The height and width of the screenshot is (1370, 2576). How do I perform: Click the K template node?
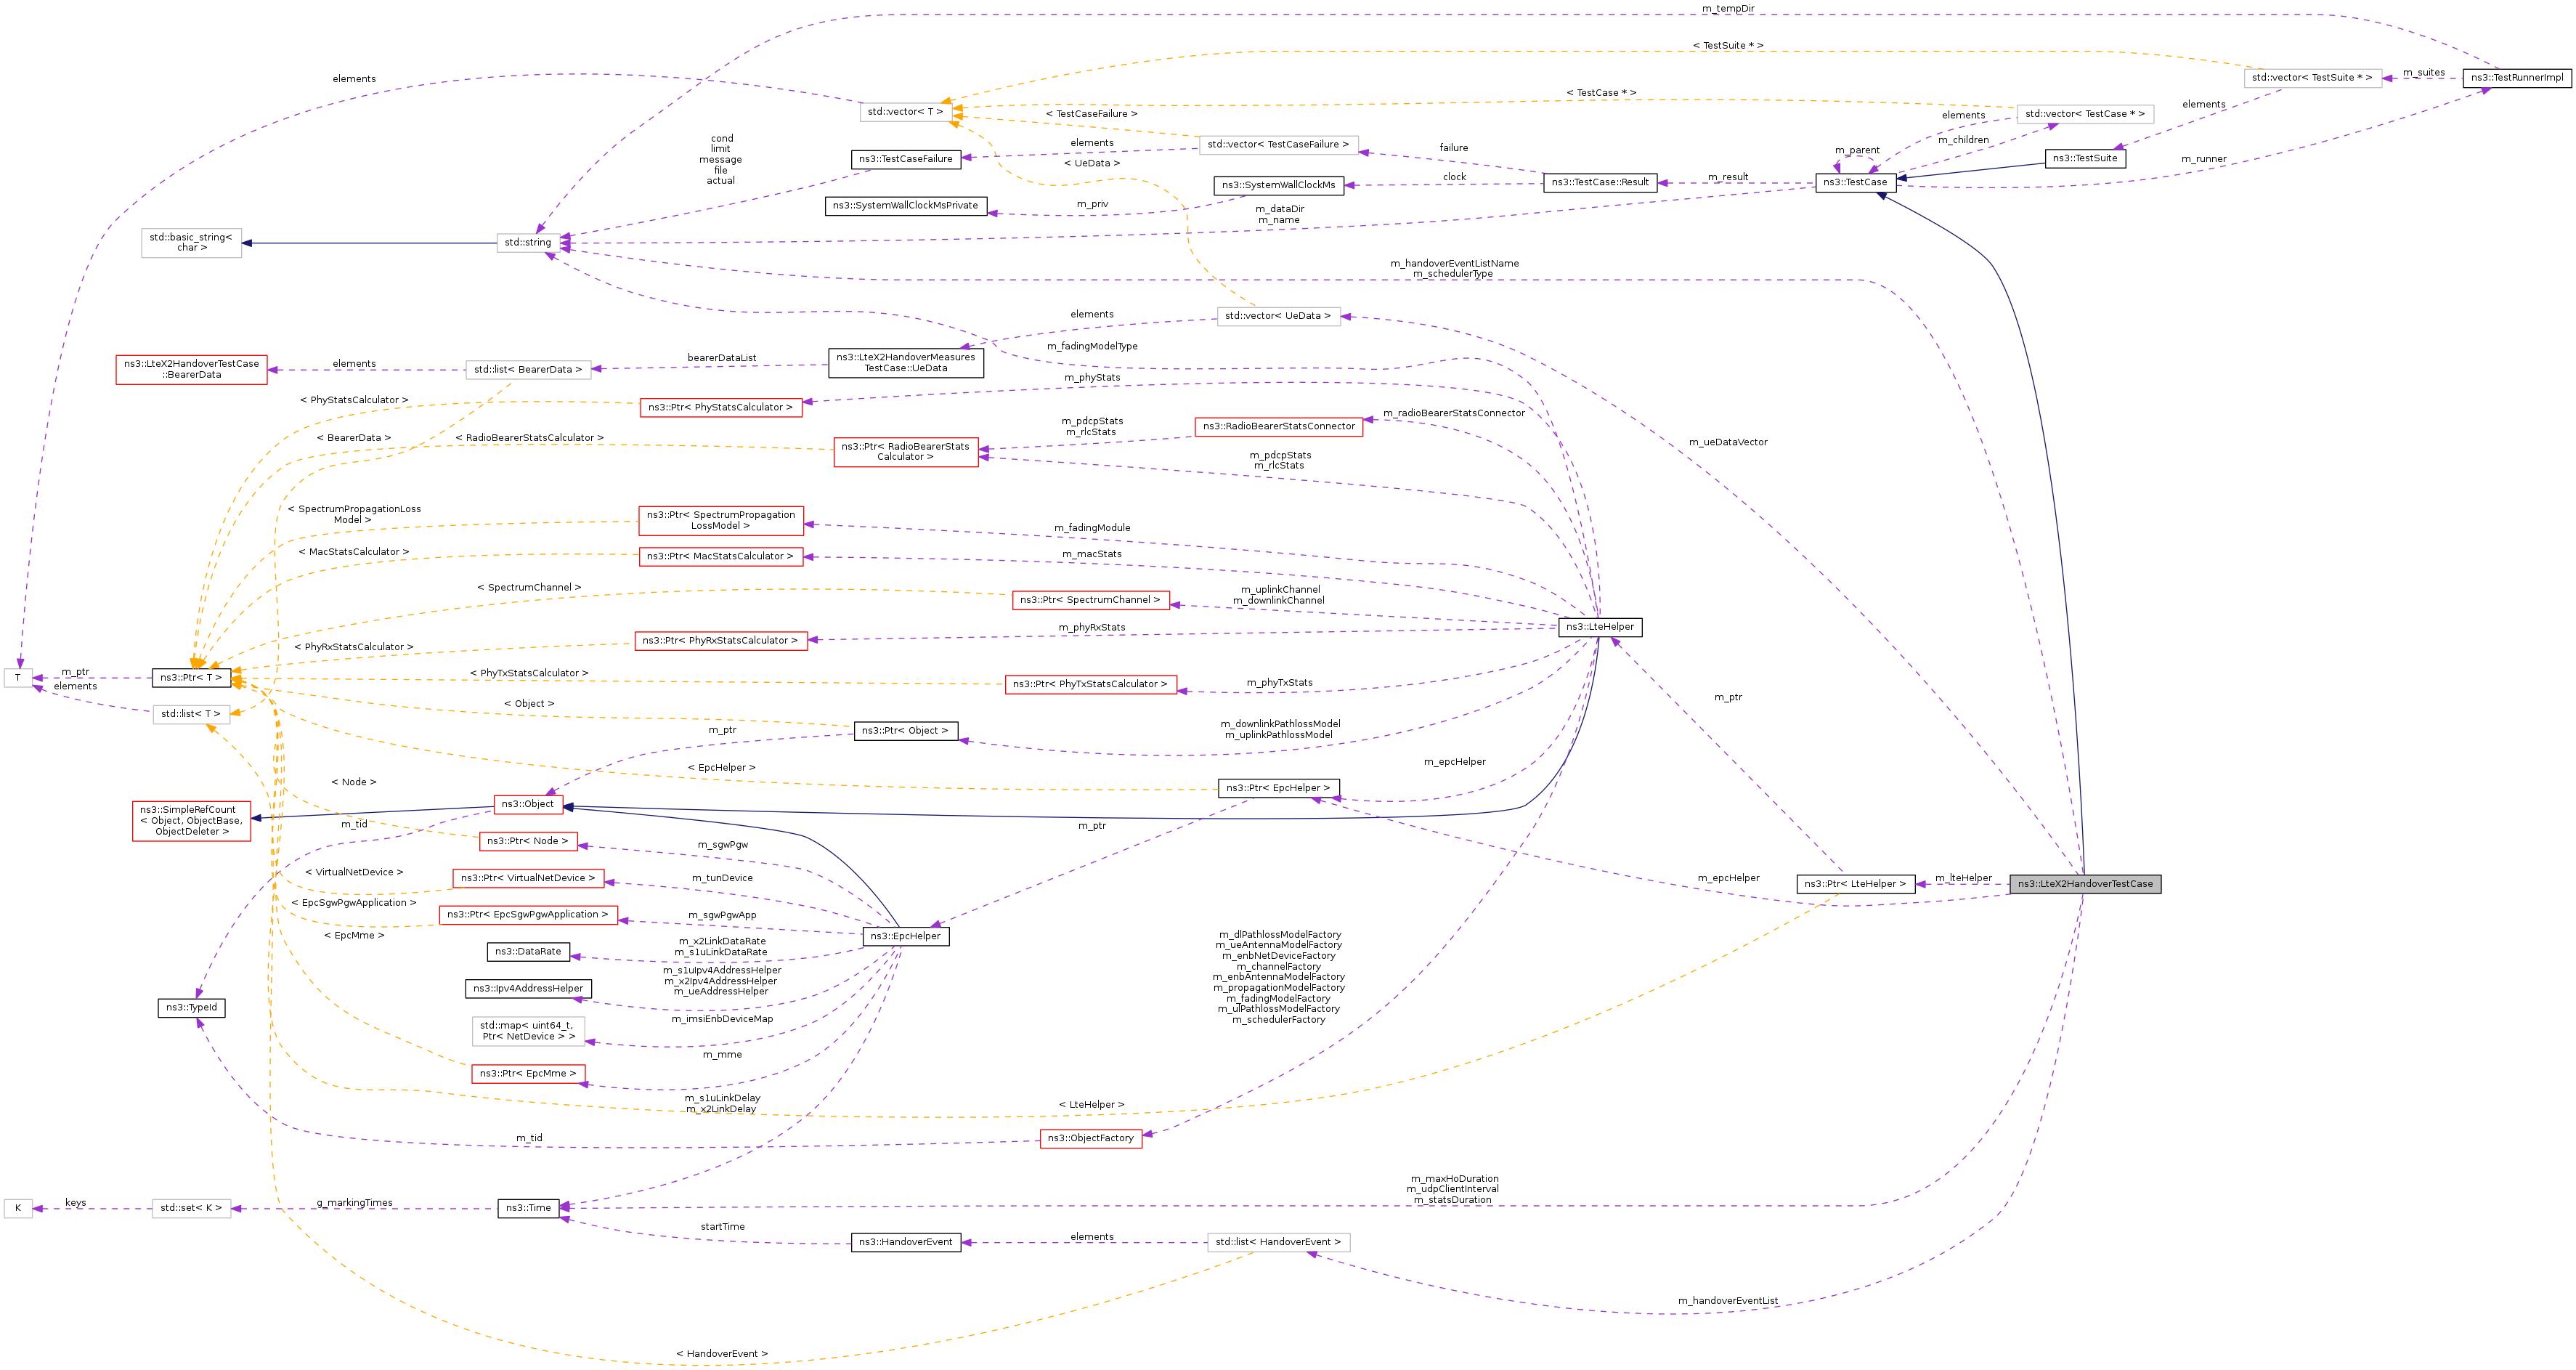(x=18, y=1209)
